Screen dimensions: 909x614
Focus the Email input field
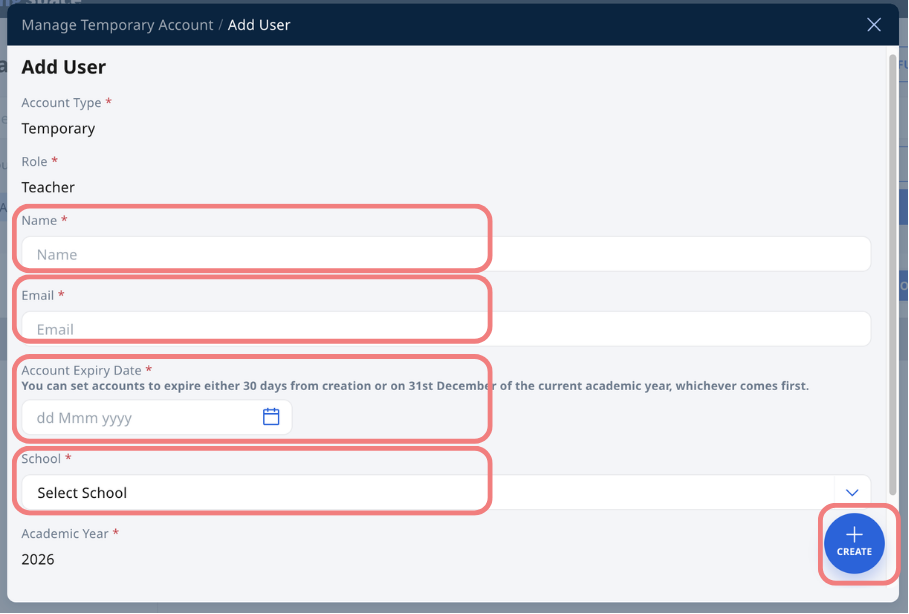446,329
